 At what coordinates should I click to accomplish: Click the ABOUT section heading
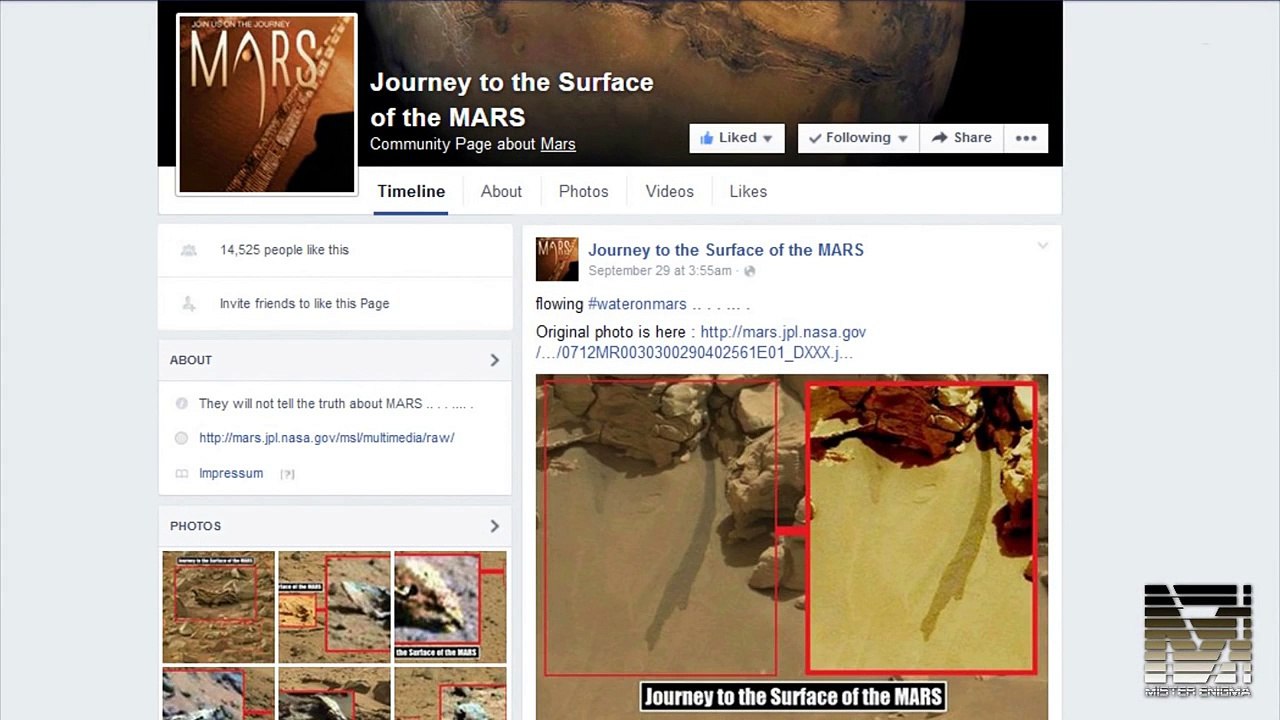(191, 360)
